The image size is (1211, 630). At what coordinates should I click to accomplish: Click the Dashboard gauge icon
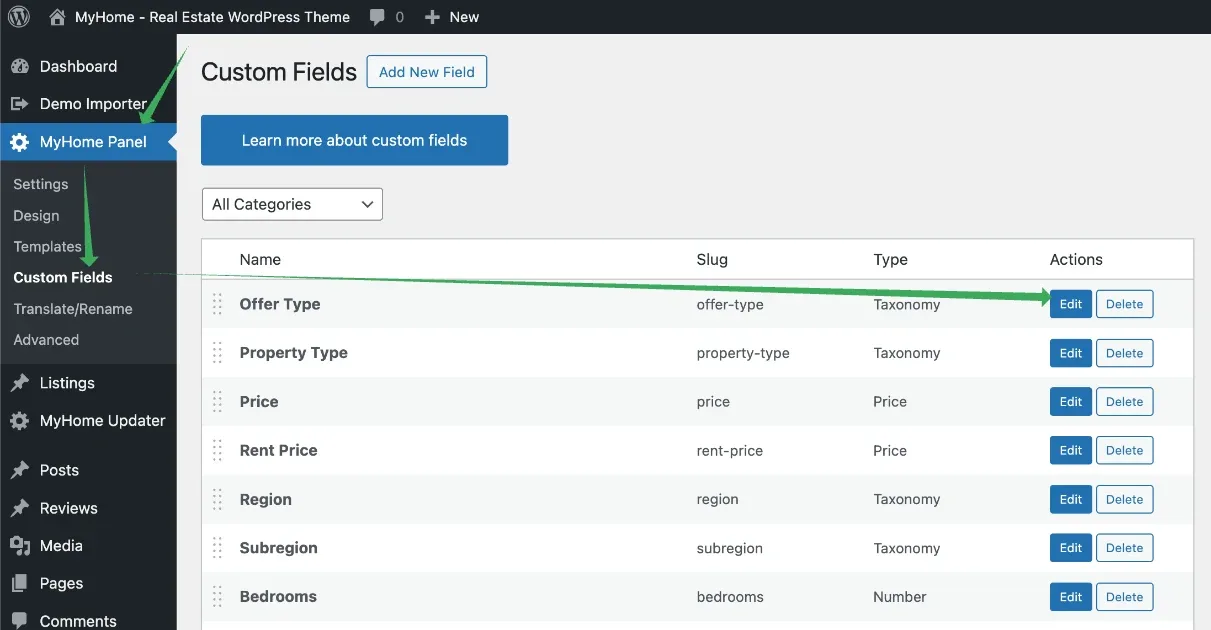[19, 66]
